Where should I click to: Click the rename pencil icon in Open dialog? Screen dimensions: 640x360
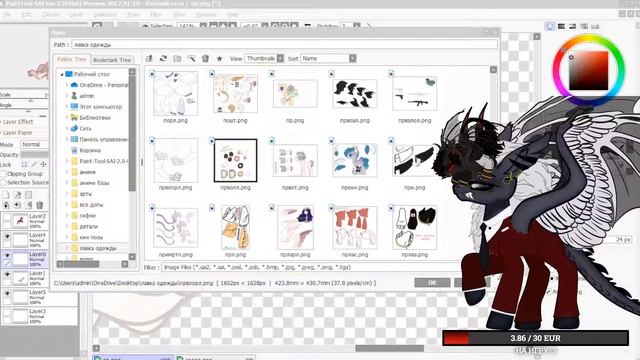click(191, 59)
